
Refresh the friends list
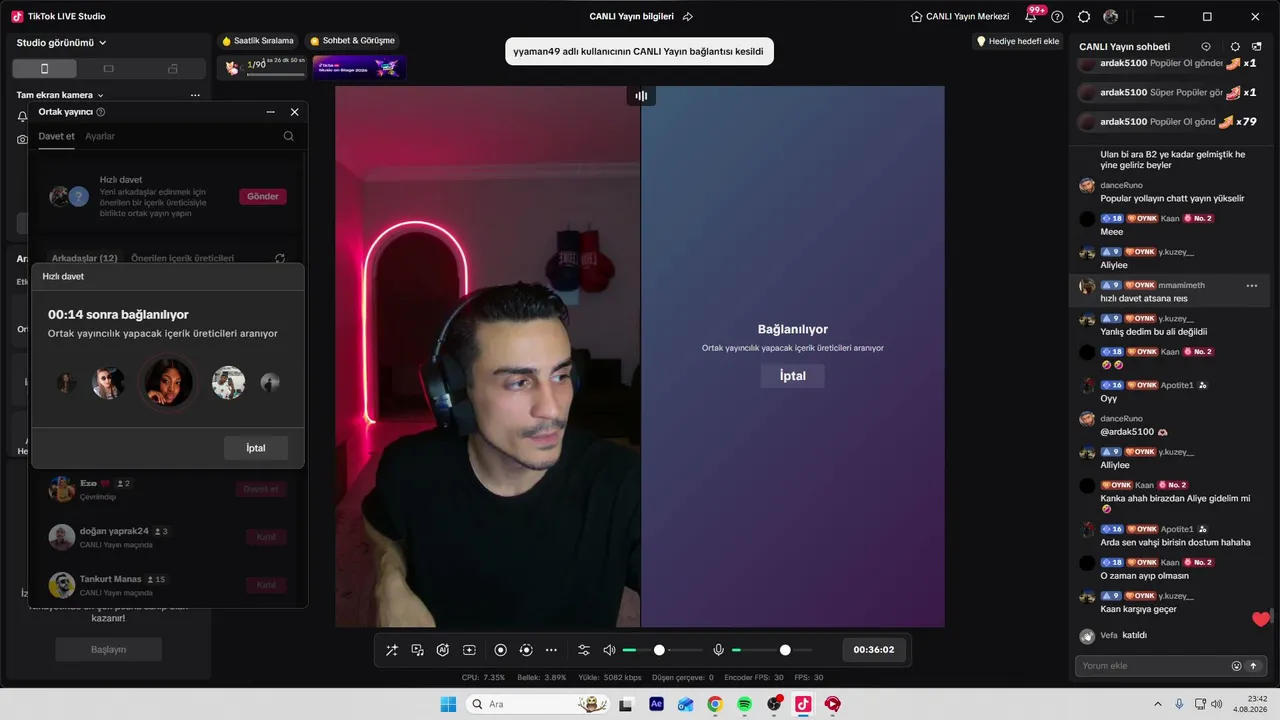(280, 258)
